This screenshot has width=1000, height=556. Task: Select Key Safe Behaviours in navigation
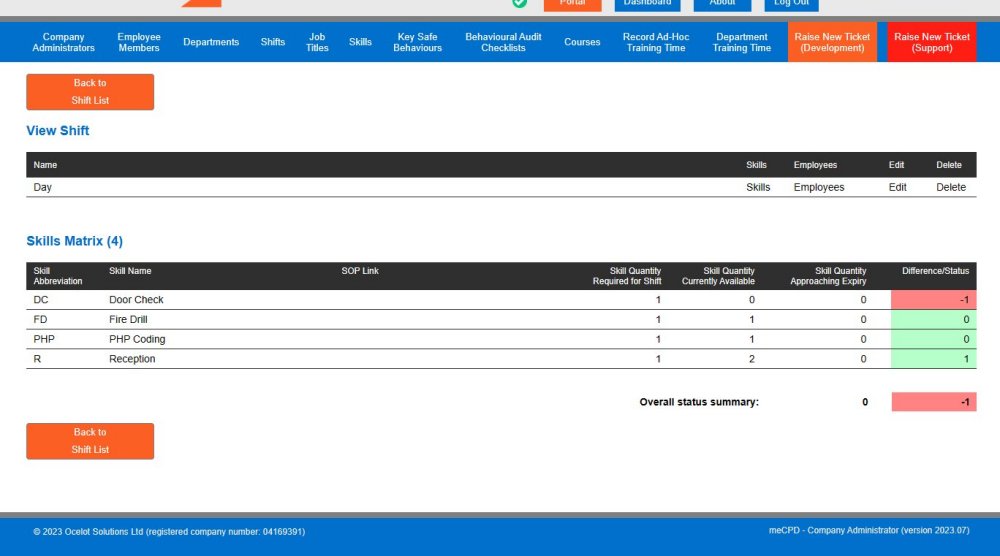click(x=417, y=42)
